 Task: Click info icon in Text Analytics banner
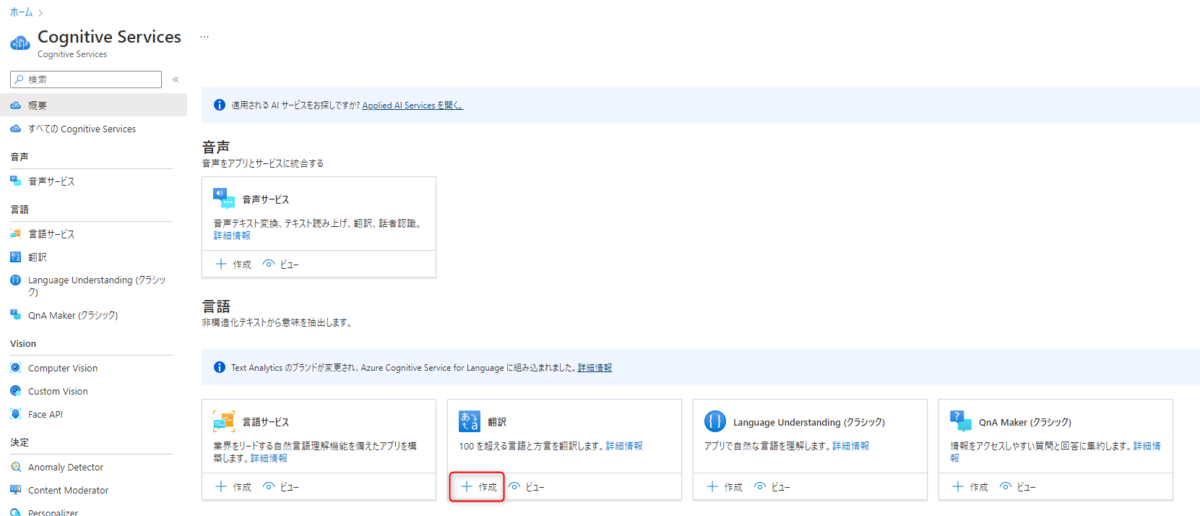coord(219,367)
